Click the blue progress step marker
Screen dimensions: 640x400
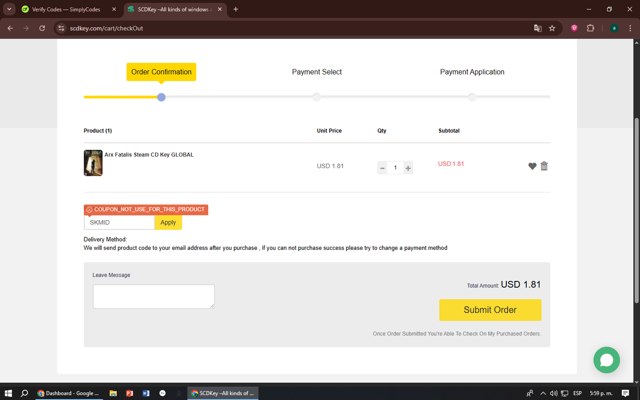click(161, 97)
